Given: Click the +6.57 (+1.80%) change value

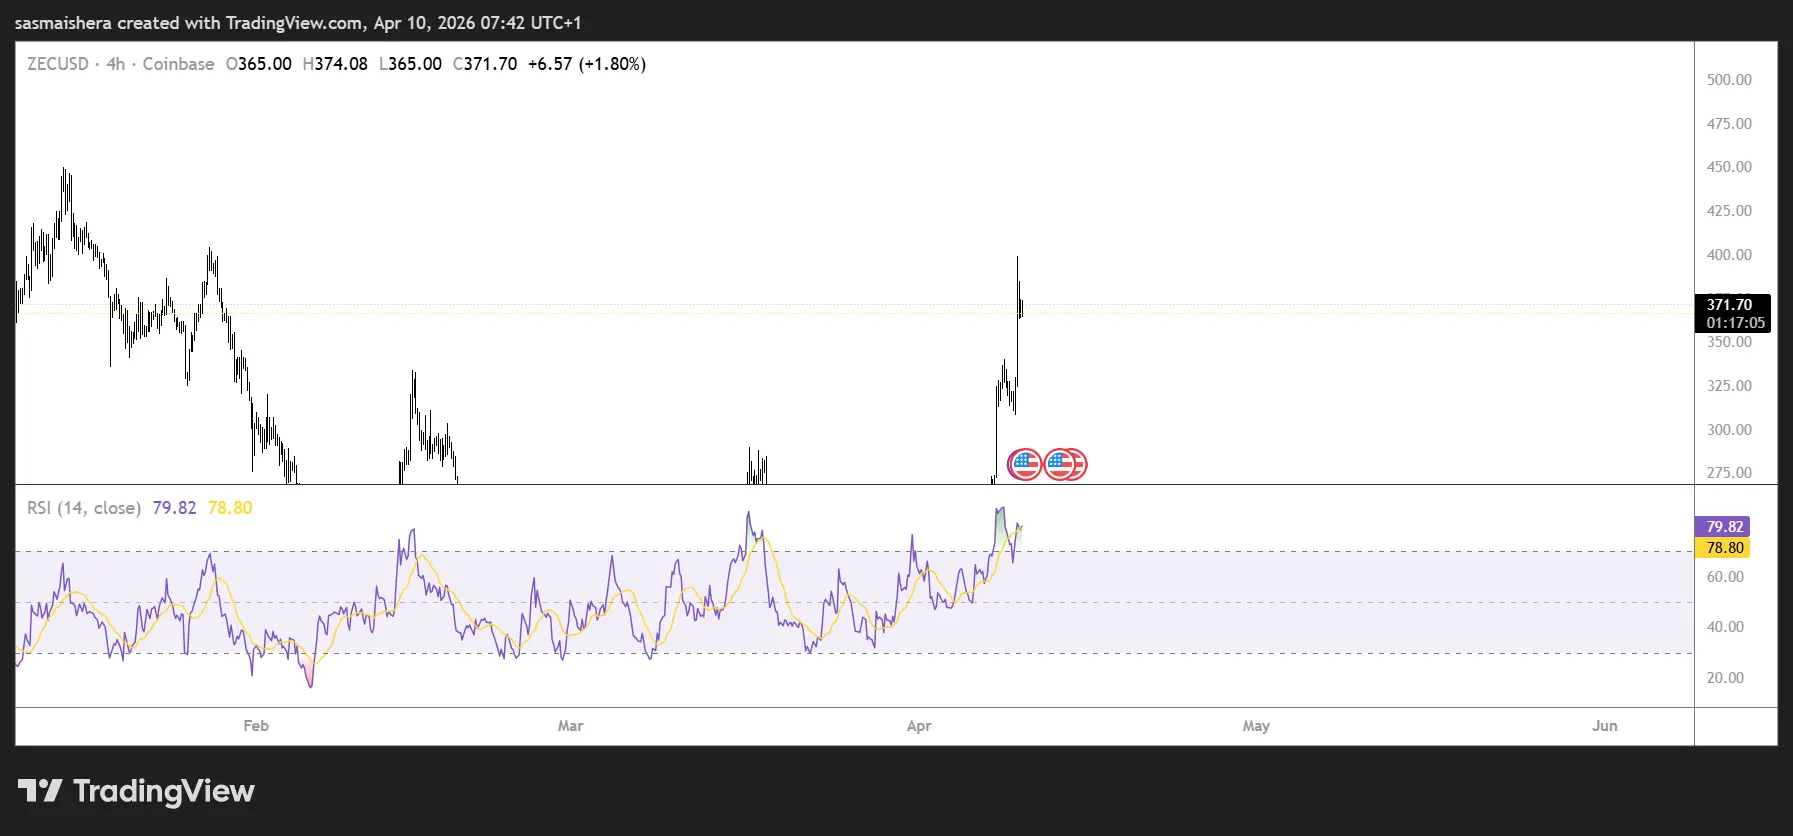Looking at the screenshot, I should pos(587,64).
